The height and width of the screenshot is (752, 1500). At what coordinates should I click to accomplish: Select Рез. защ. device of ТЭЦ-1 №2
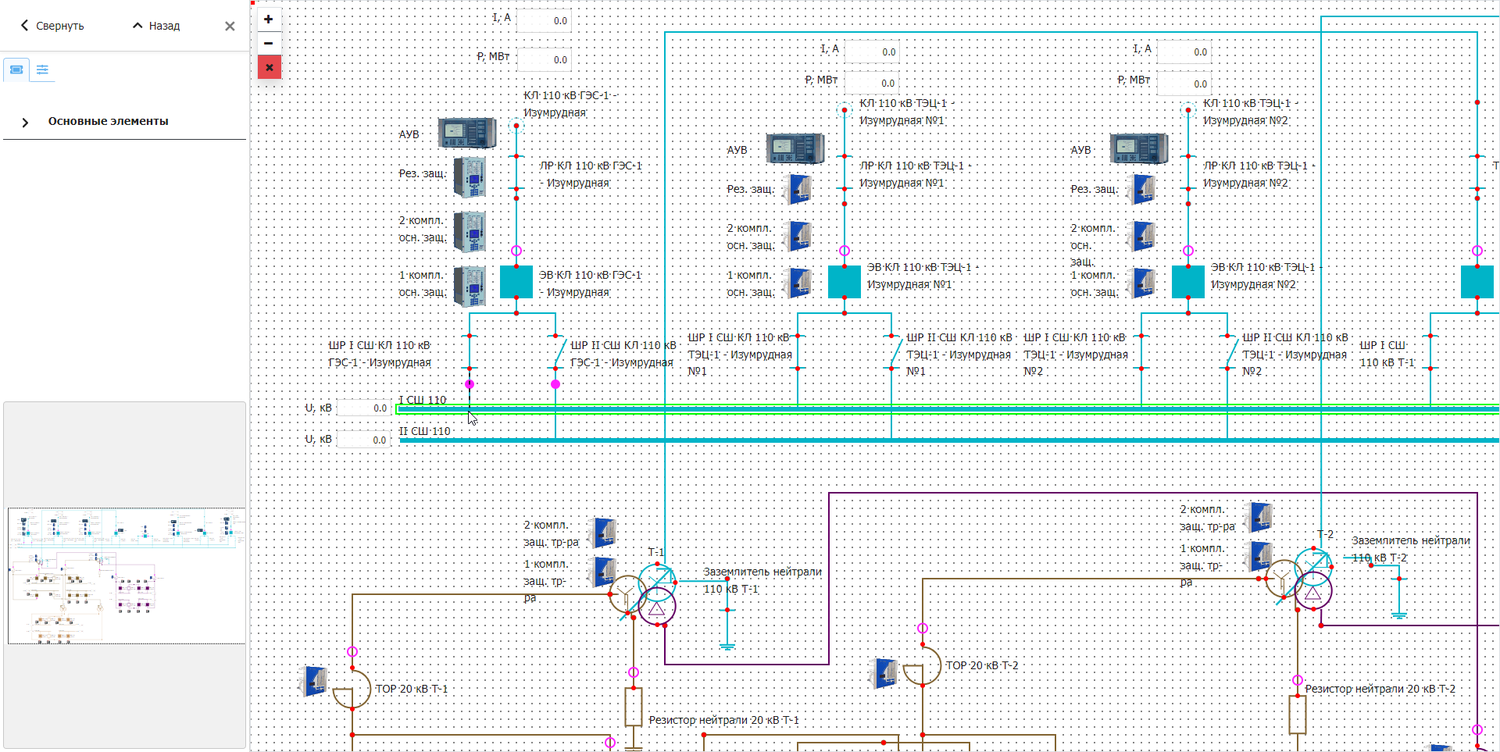tap(1143, 189)
